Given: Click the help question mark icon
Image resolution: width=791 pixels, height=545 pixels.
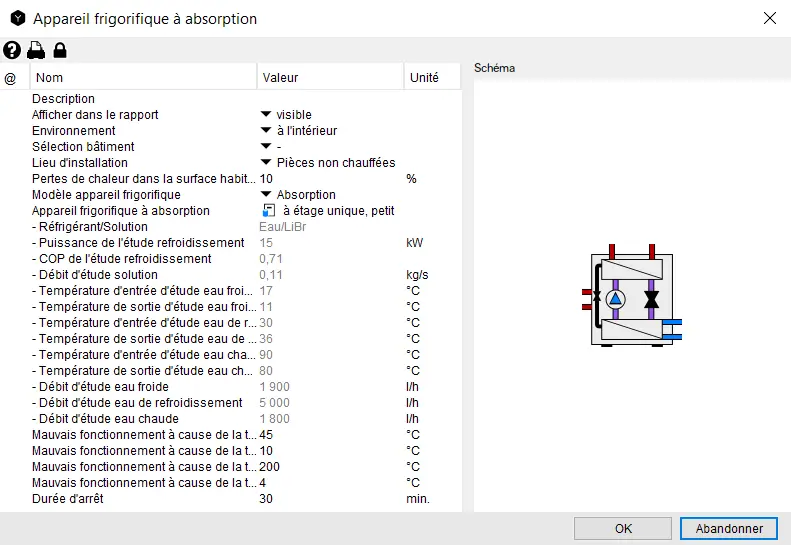Looking at the screenshot, I should click(12, 50).
